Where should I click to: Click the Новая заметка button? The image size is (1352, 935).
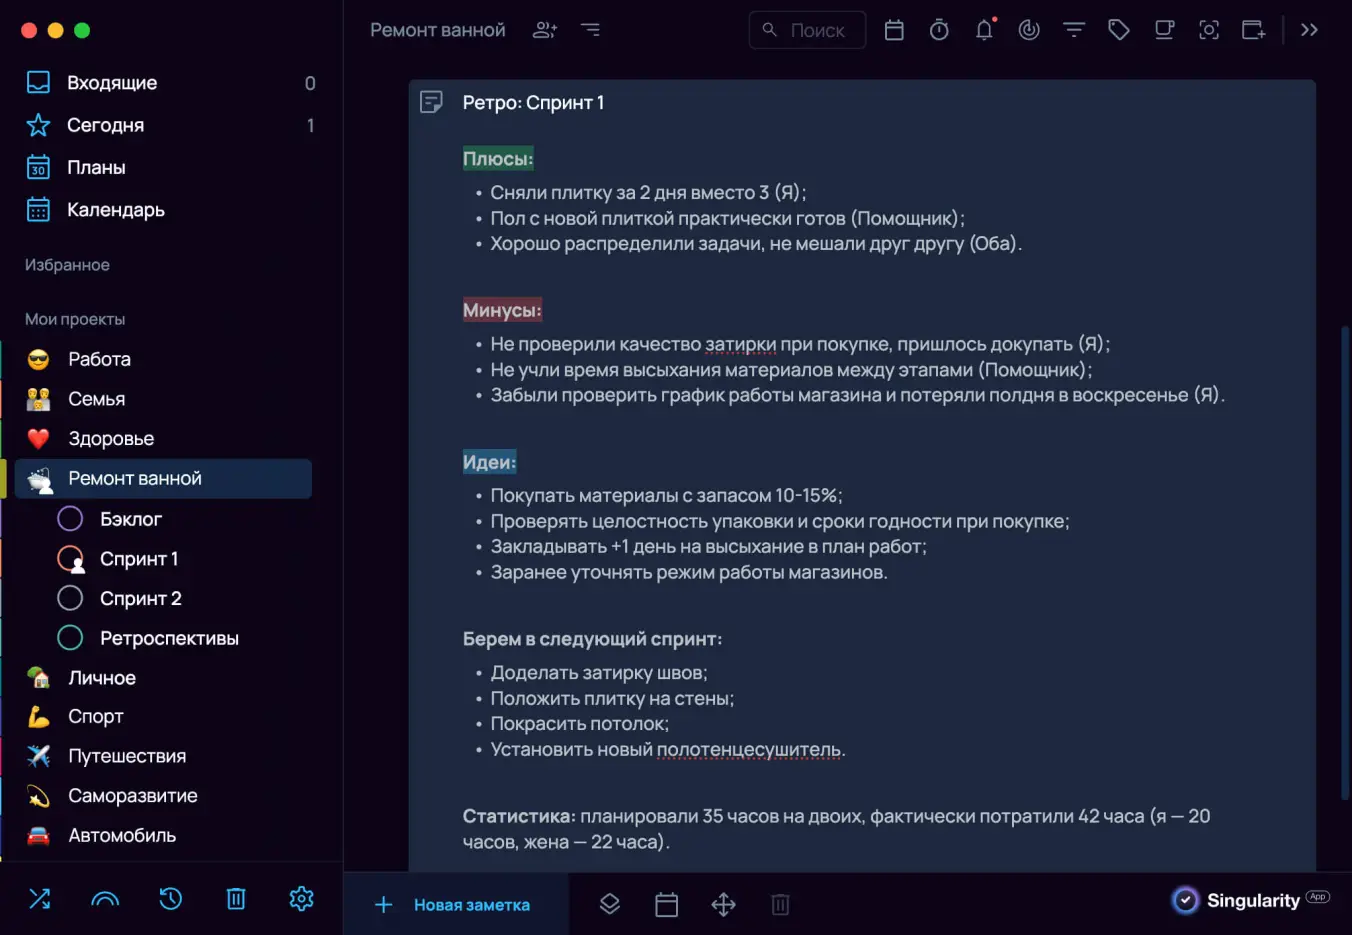pyautogui.click(x=453, y=905)
